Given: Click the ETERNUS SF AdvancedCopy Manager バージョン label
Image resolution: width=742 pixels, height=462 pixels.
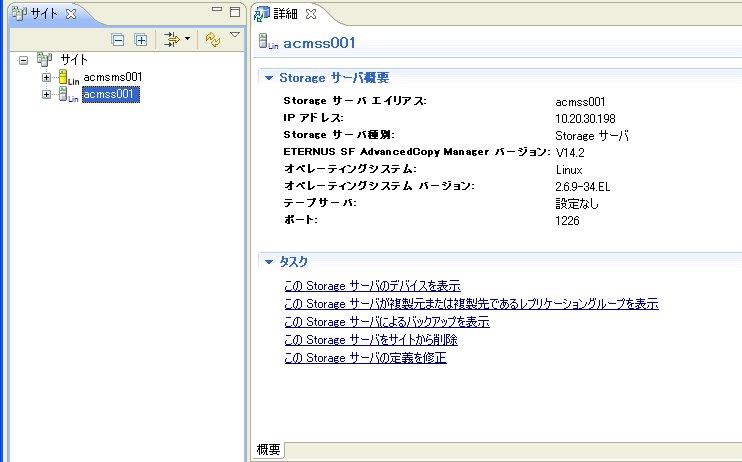Looking at the screenshot, I should [x=417, y=152].
